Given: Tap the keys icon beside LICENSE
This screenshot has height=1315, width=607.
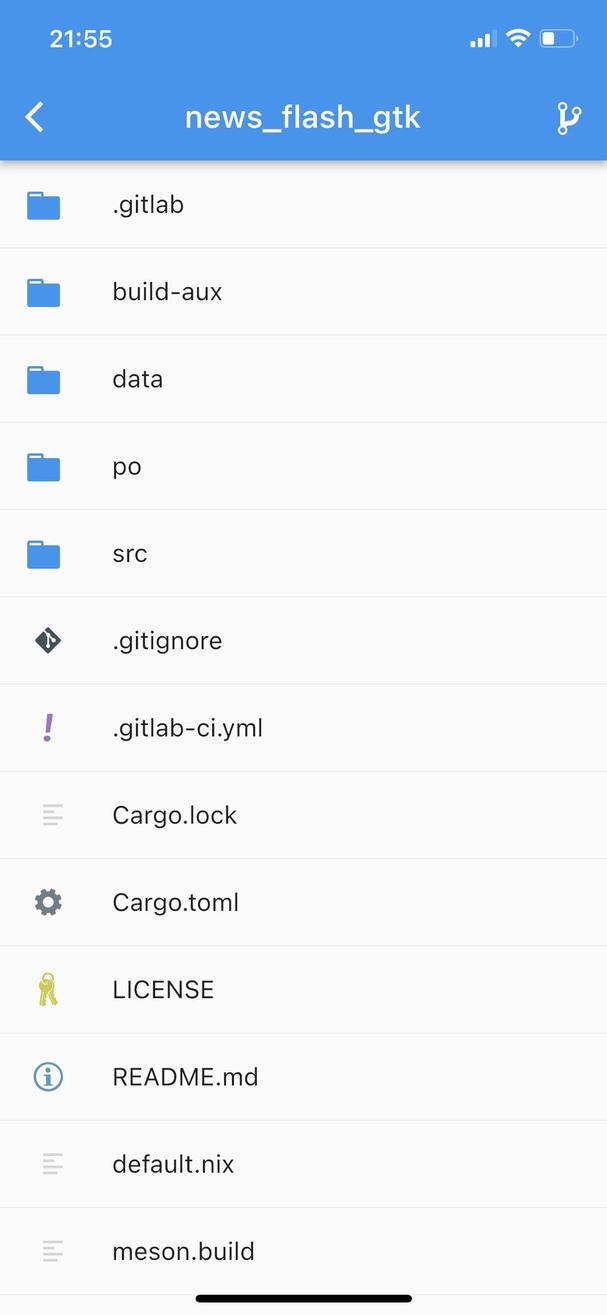Looking at the screenshot, I should coord(48,989).
